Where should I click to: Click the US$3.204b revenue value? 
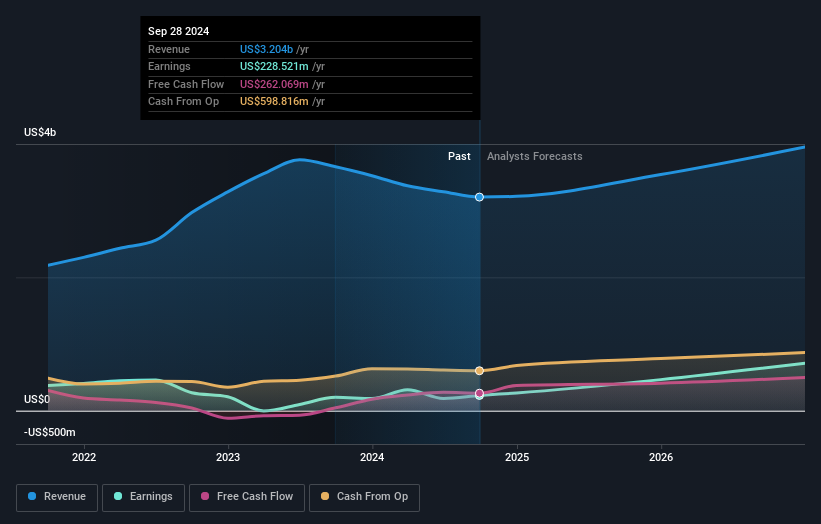(266, 49)
